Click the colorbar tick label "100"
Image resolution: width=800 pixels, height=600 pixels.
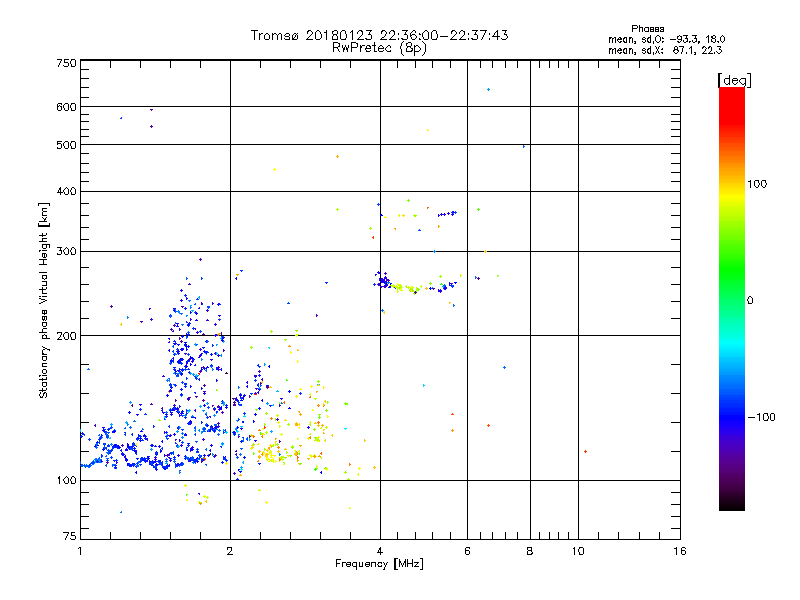[x=757, y=184]
